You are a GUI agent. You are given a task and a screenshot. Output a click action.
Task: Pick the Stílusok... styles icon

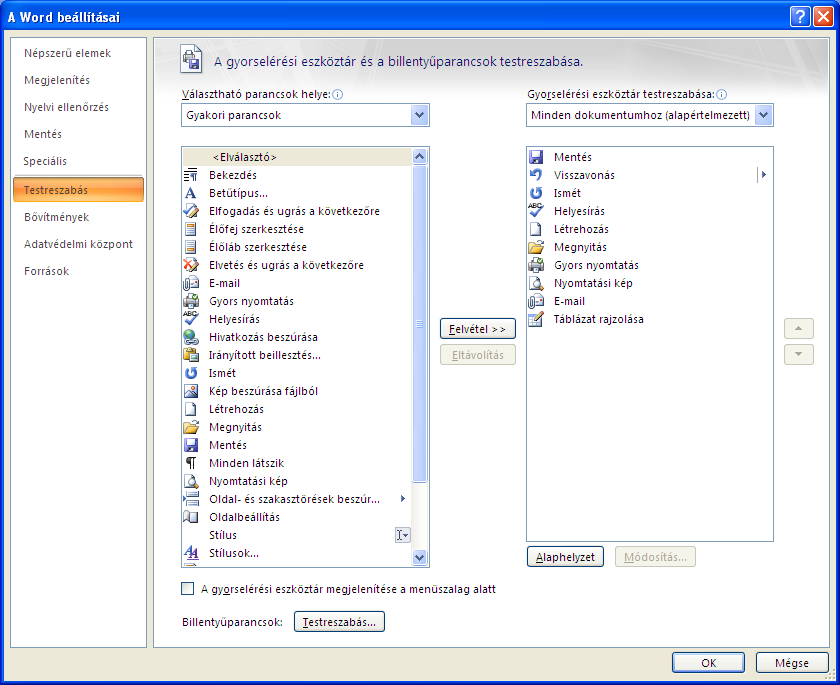coord(191,553)
